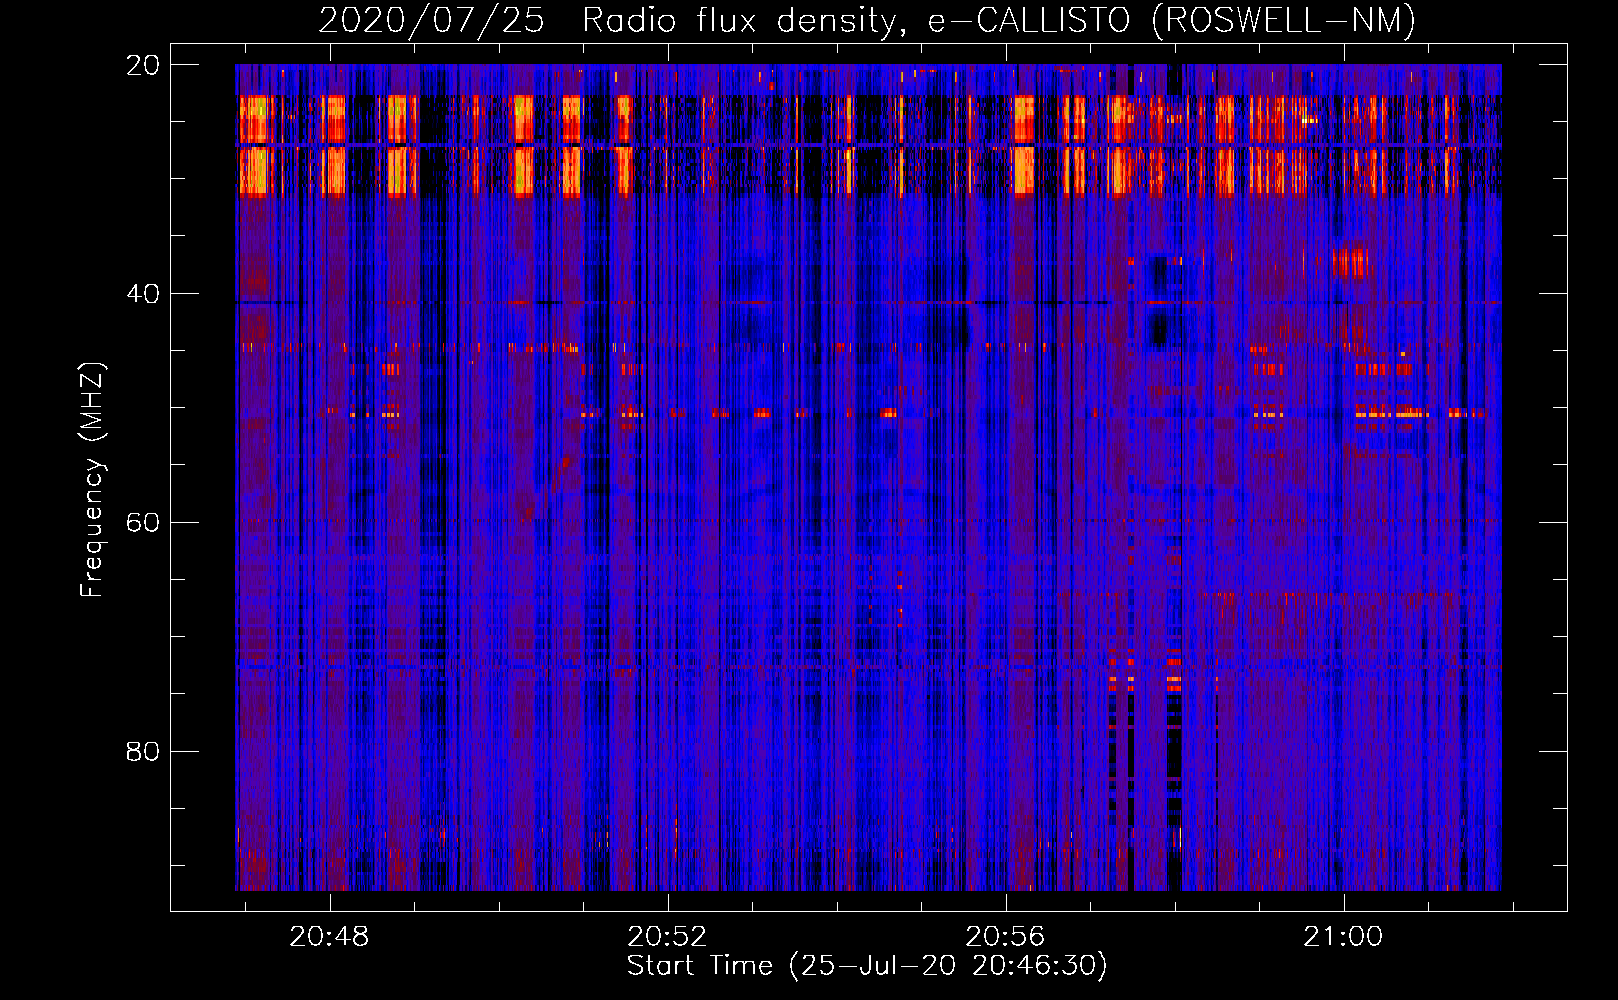Click the 60 MHz frequency tick label
The image size is (1618, 1000).
(143, 523)
